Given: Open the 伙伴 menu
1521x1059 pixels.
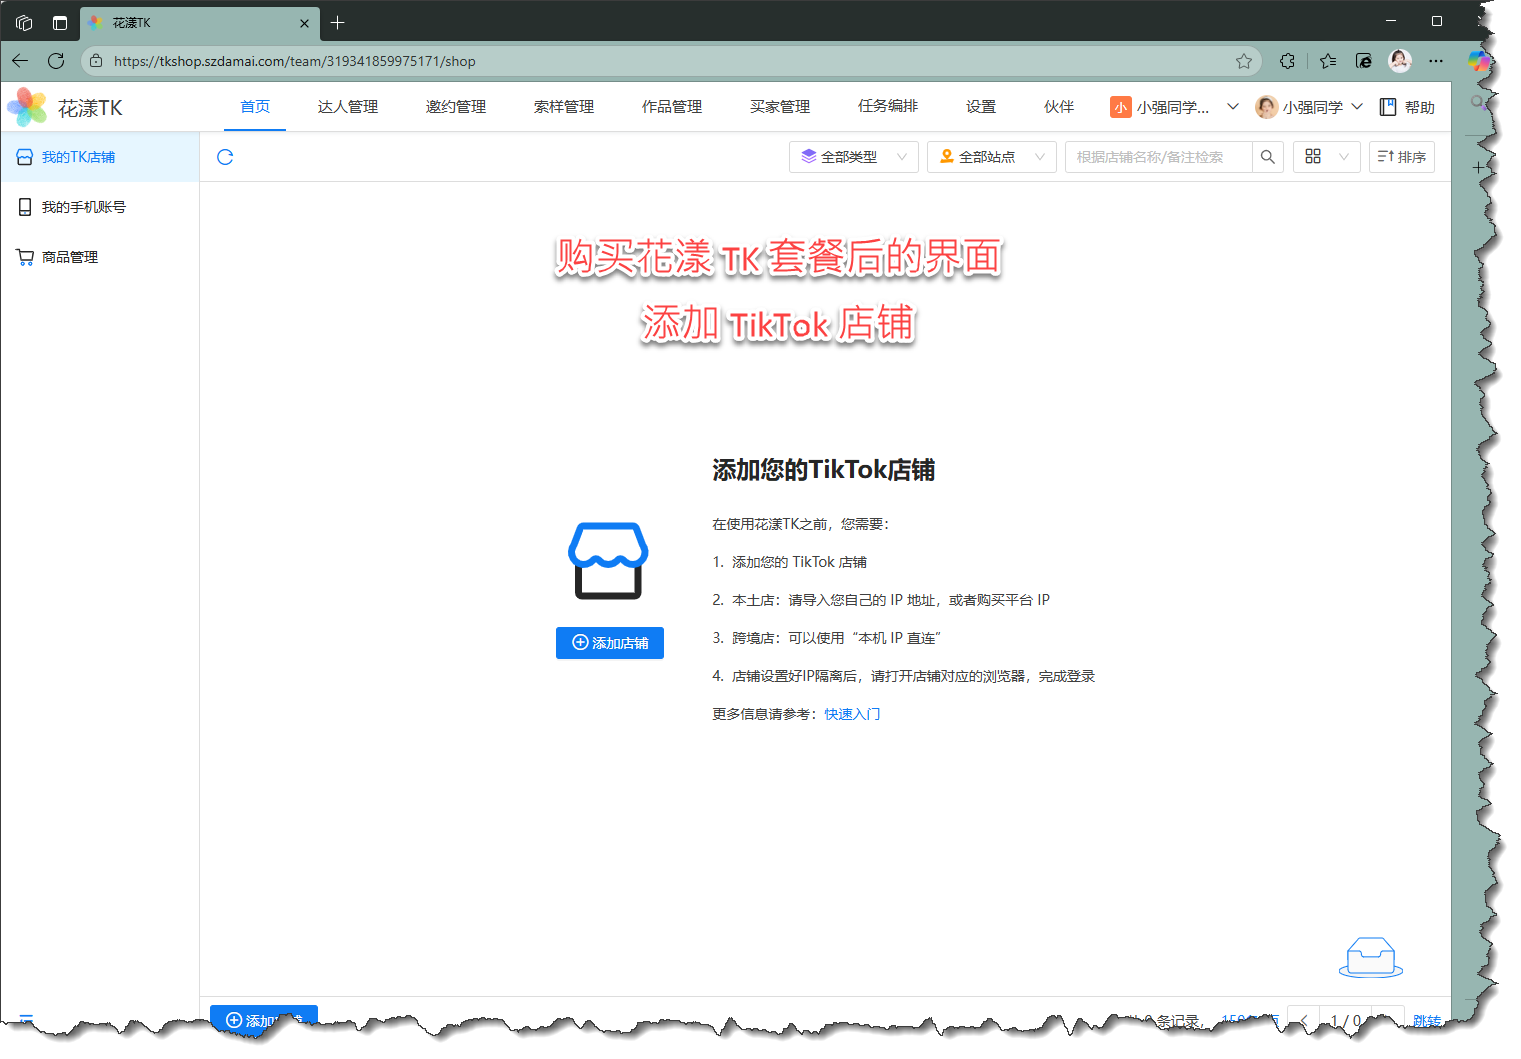Looking at the screenshot, I should point(1059,106).
